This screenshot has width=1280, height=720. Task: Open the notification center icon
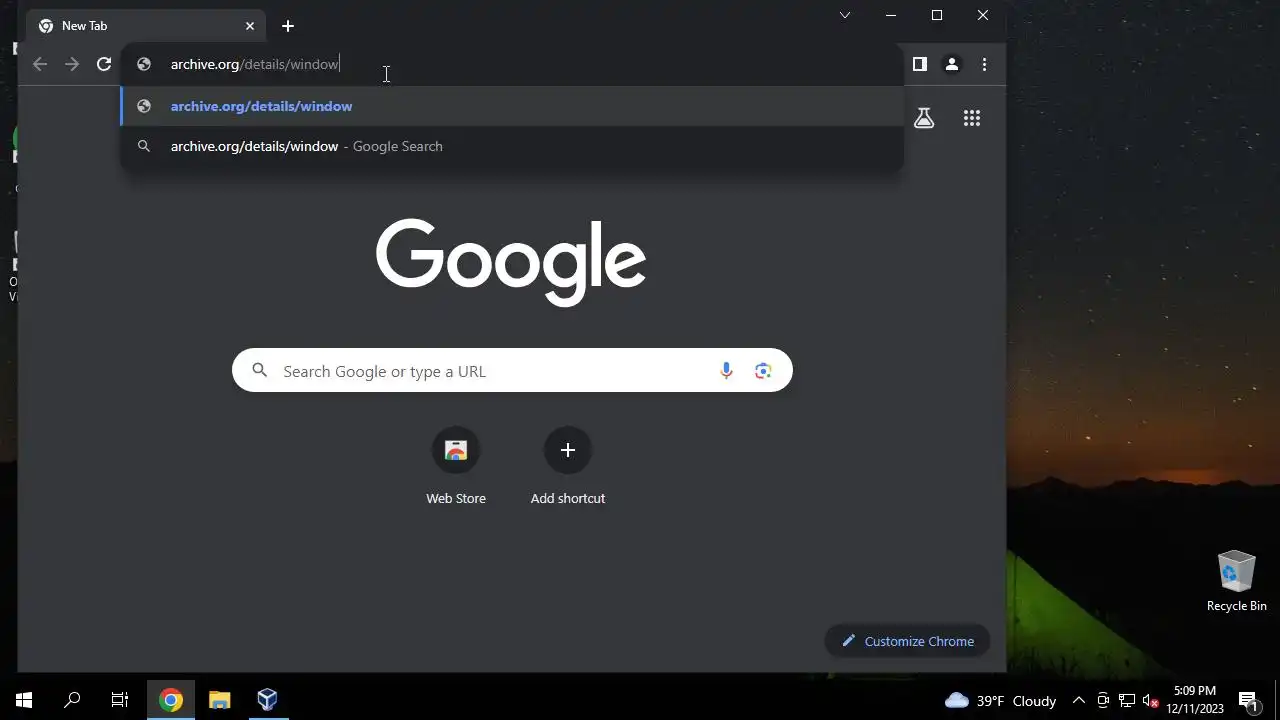(x=1248, y=700)
